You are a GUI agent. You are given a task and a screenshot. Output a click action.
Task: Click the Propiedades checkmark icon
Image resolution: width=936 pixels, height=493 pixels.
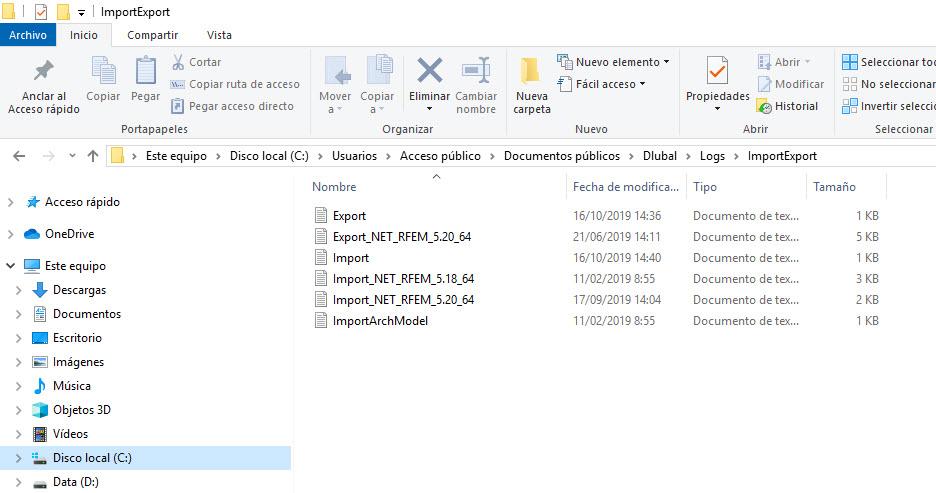point(718,71)
